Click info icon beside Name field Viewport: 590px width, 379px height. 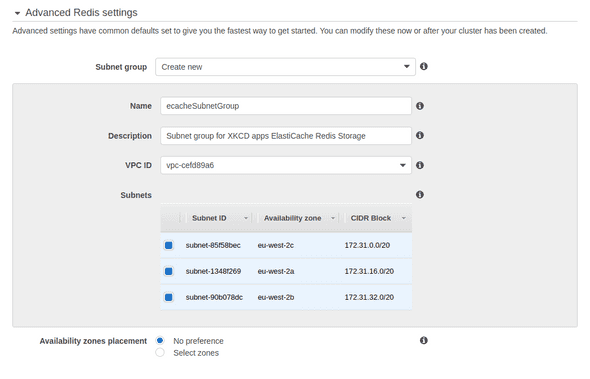click(420, 106)
